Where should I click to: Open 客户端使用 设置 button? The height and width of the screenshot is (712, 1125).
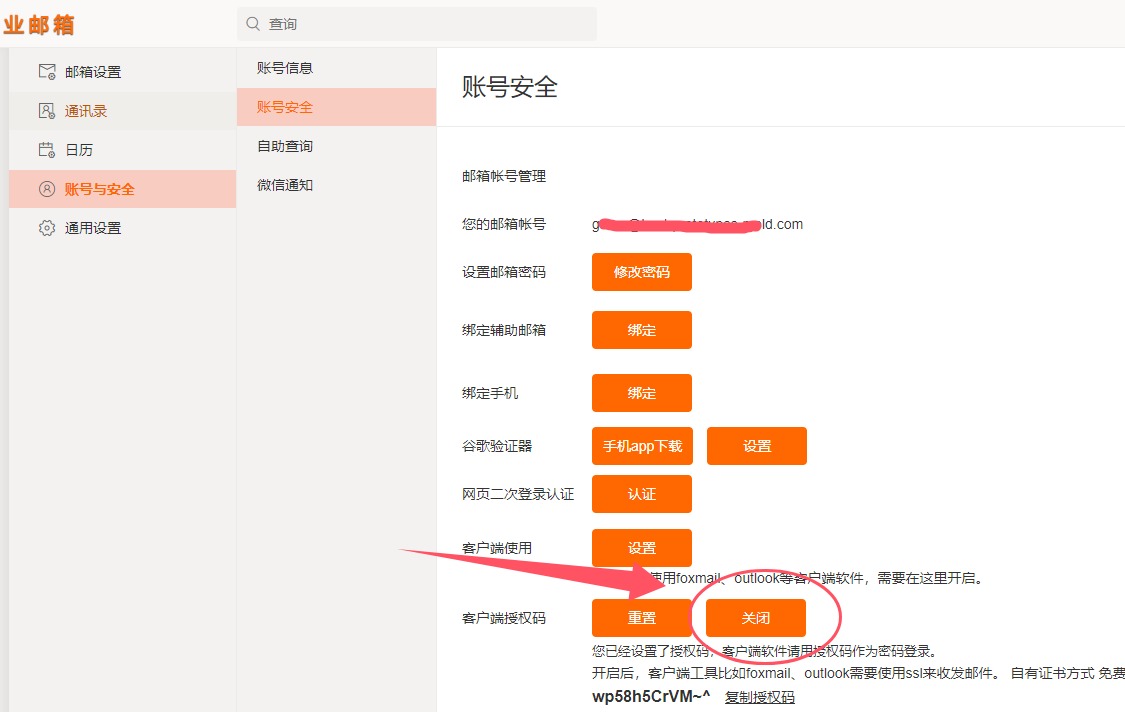point(641,548)
